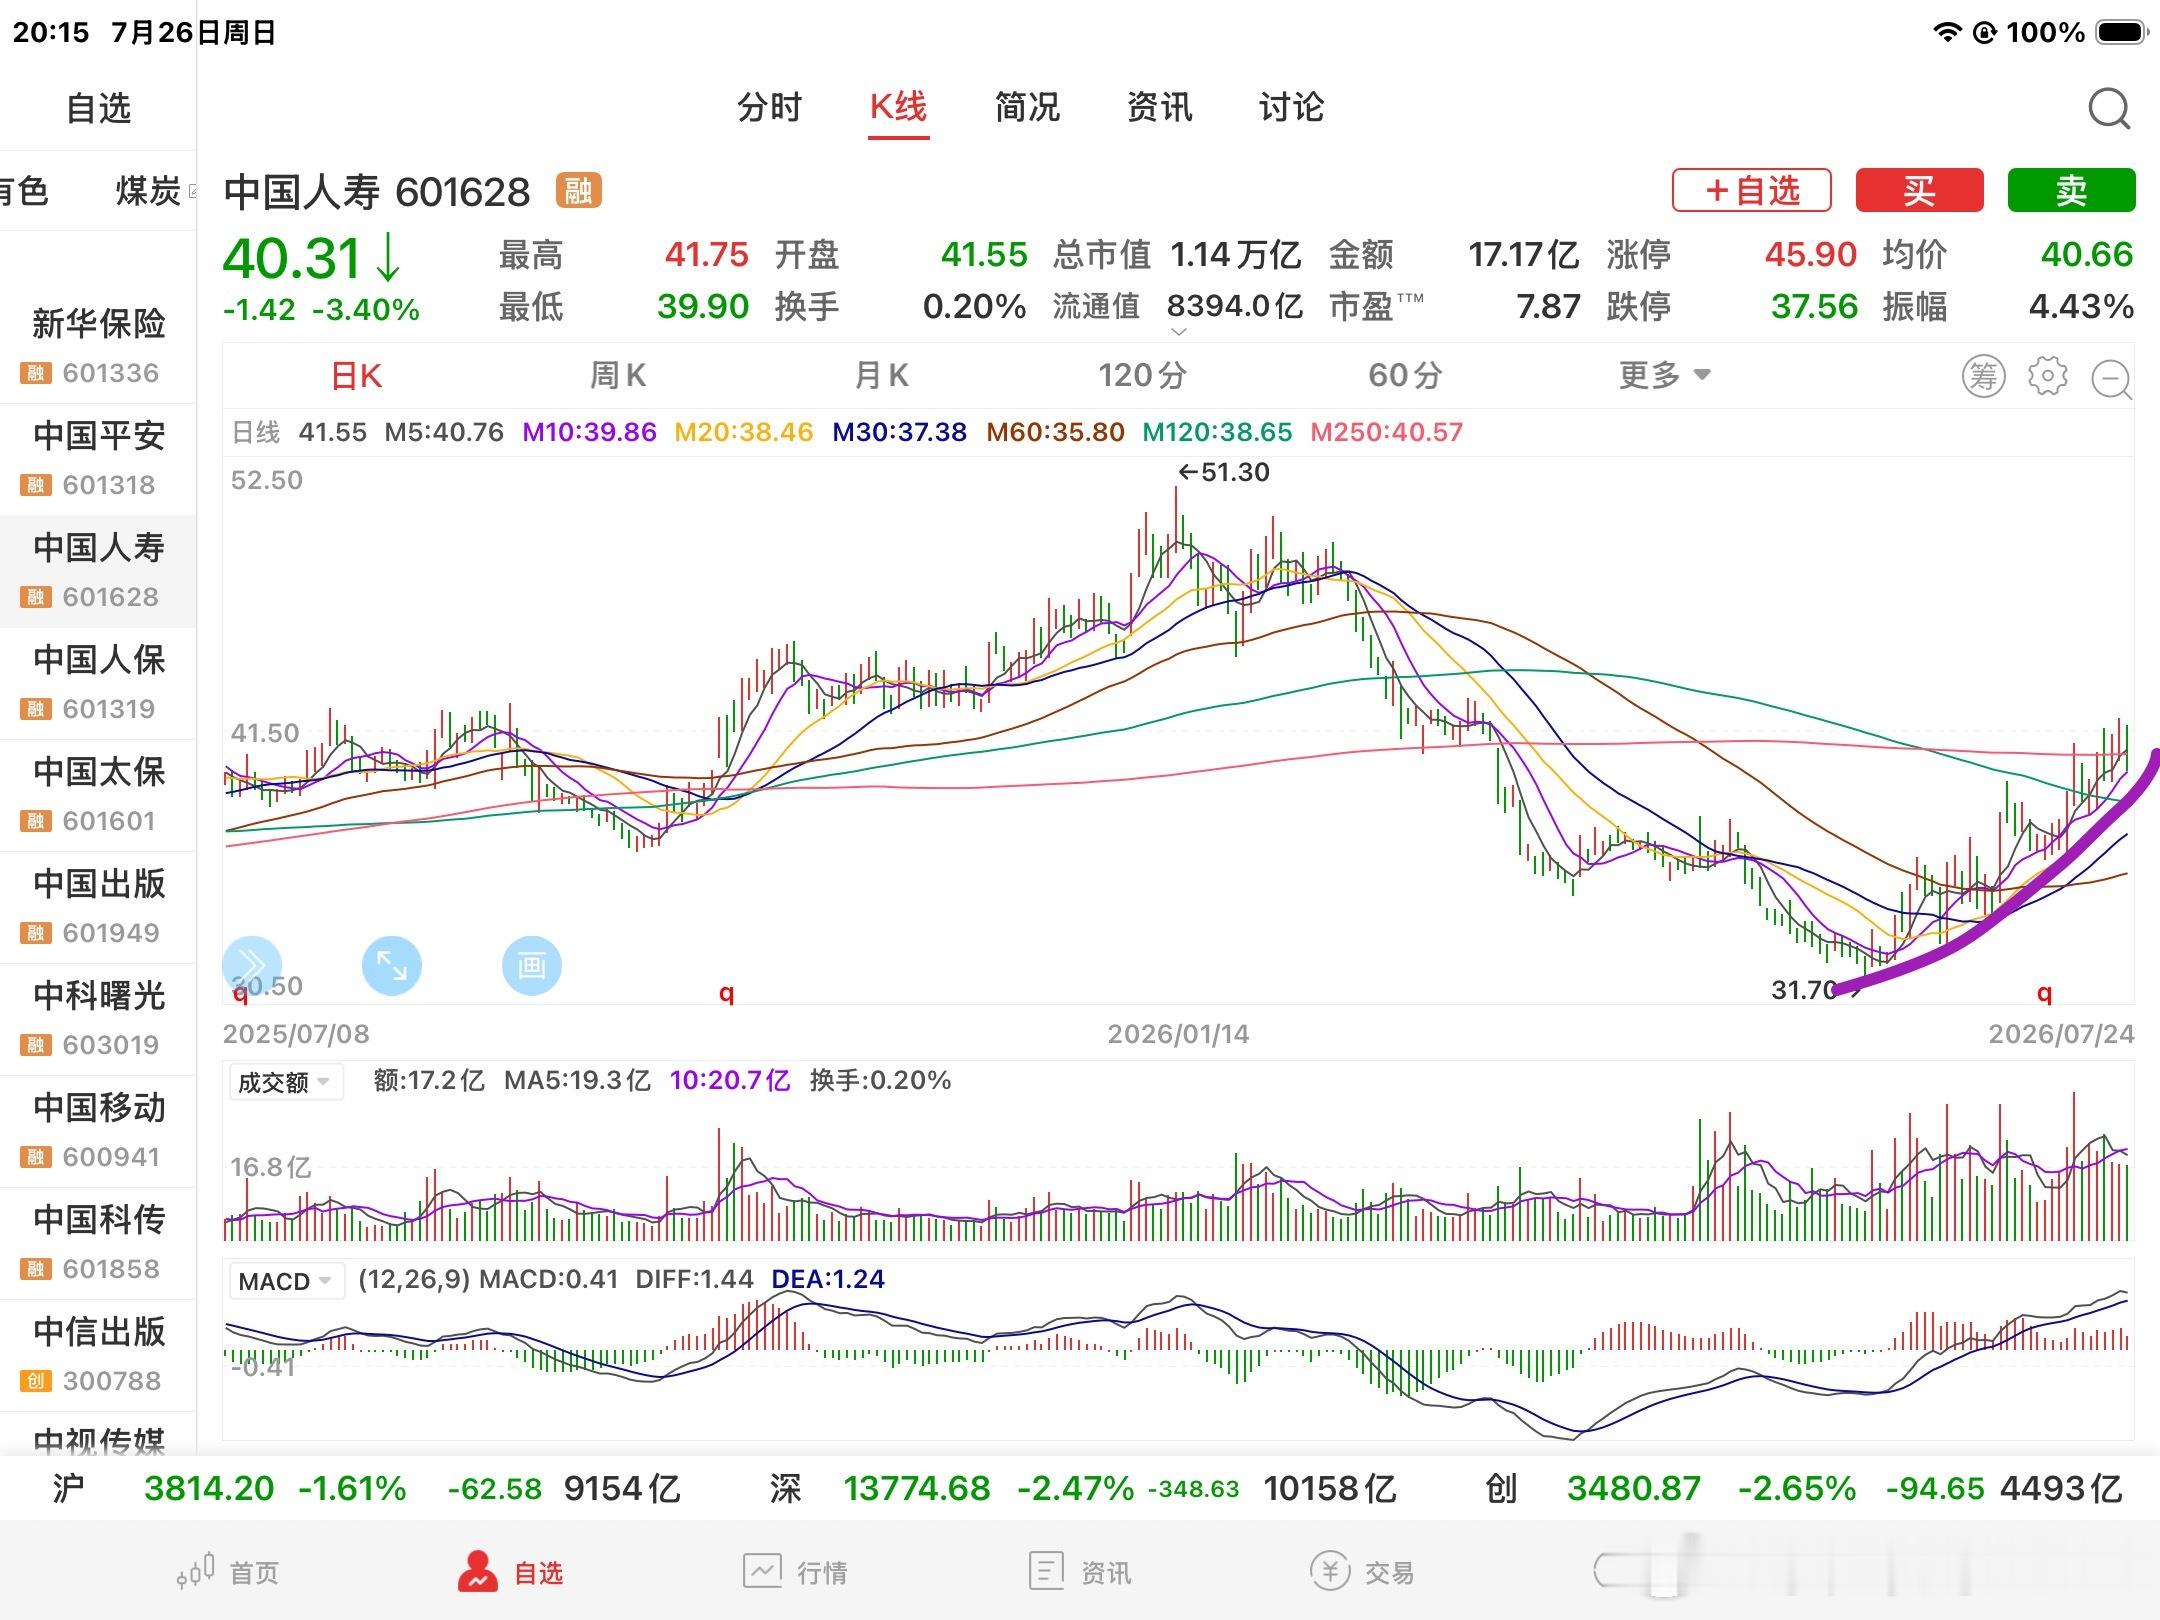Click the +自选 add to watchlist button
Image resolution: width=2160 pixels, height=1620 pixels.
point(1751,190)
